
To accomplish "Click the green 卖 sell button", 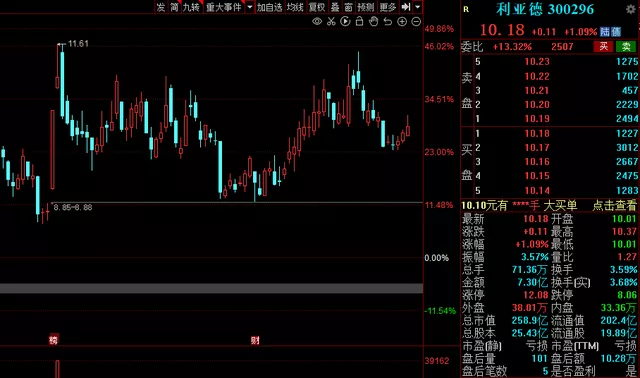I will (x=626, y=47).
